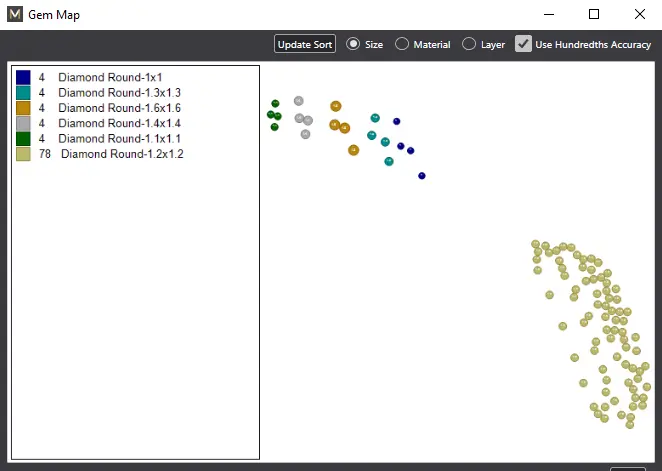This screenshot has height=471, width=662.
Task: Select Diamond Round-1x1 list entry
Action: [x=108, y=77]
